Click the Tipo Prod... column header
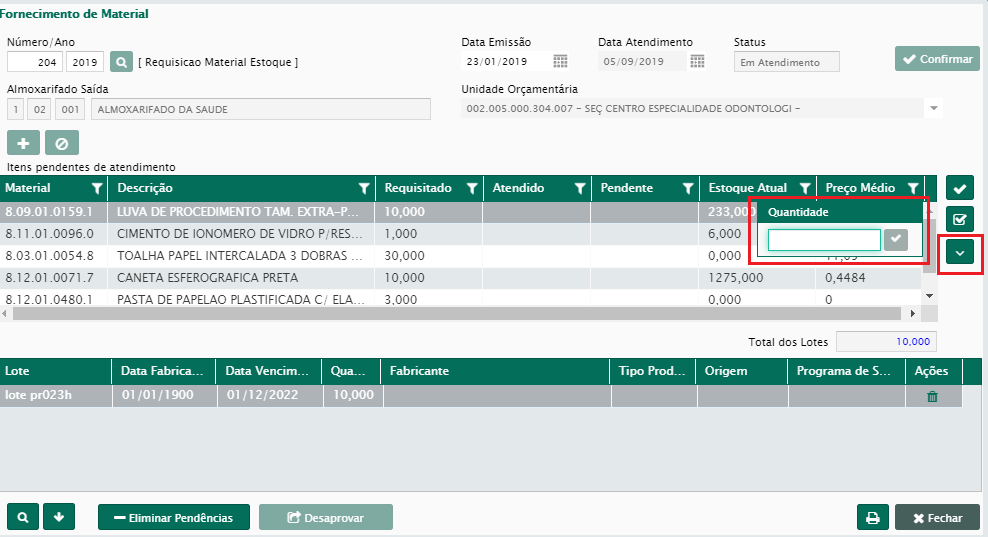988x537 pixels. tap(652, 371)
